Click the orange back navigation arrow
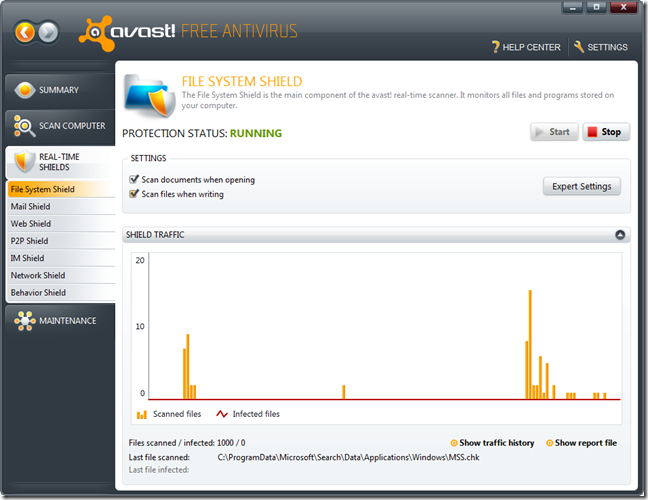The image size is (648, 500). (25, 32)
